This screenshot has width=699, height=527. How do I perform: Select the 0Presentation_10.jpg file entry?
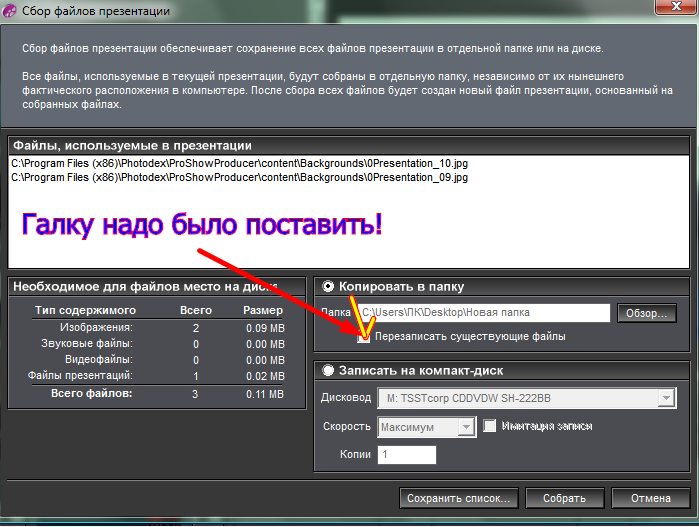click(240, 163)
